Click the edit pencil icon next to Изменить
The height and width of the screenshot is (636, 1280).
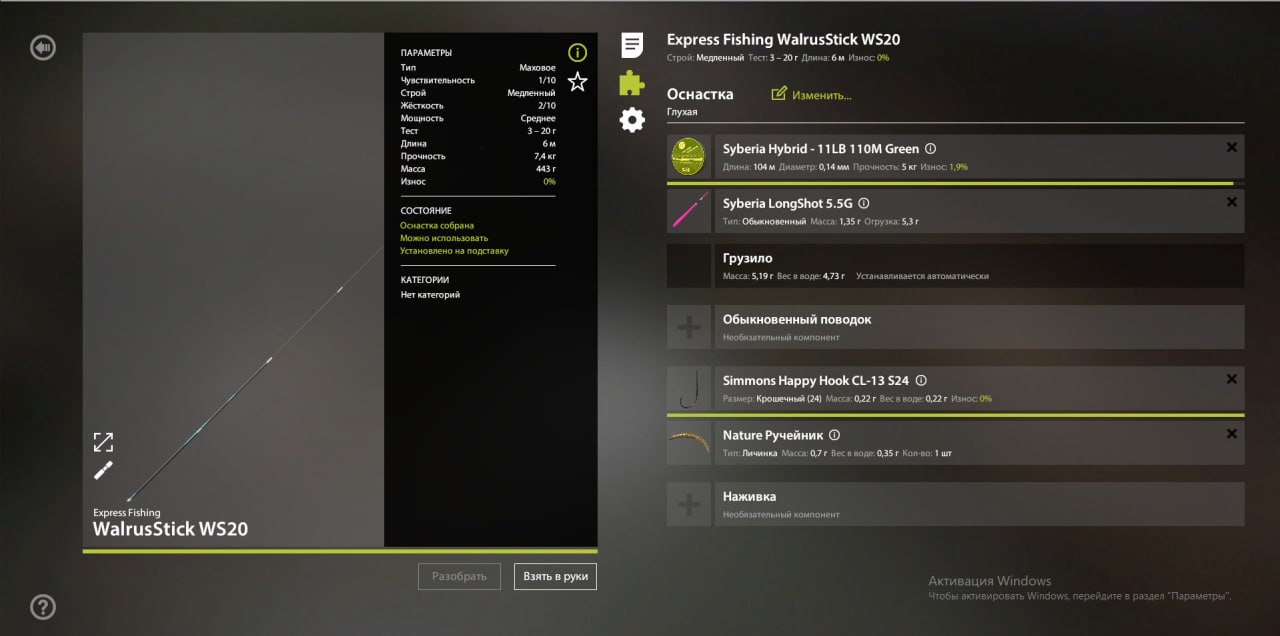(x=779, y=94)
